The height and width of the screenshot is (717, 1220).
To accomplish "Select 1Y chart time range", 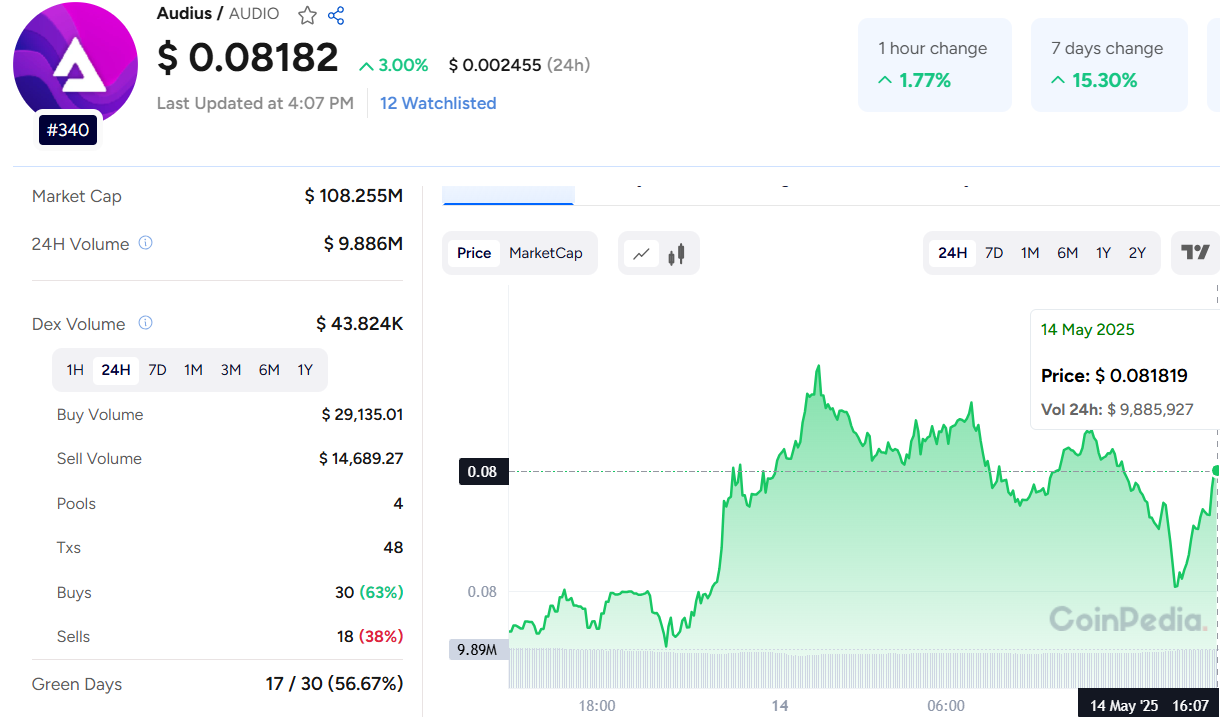I will (1103, 253).
